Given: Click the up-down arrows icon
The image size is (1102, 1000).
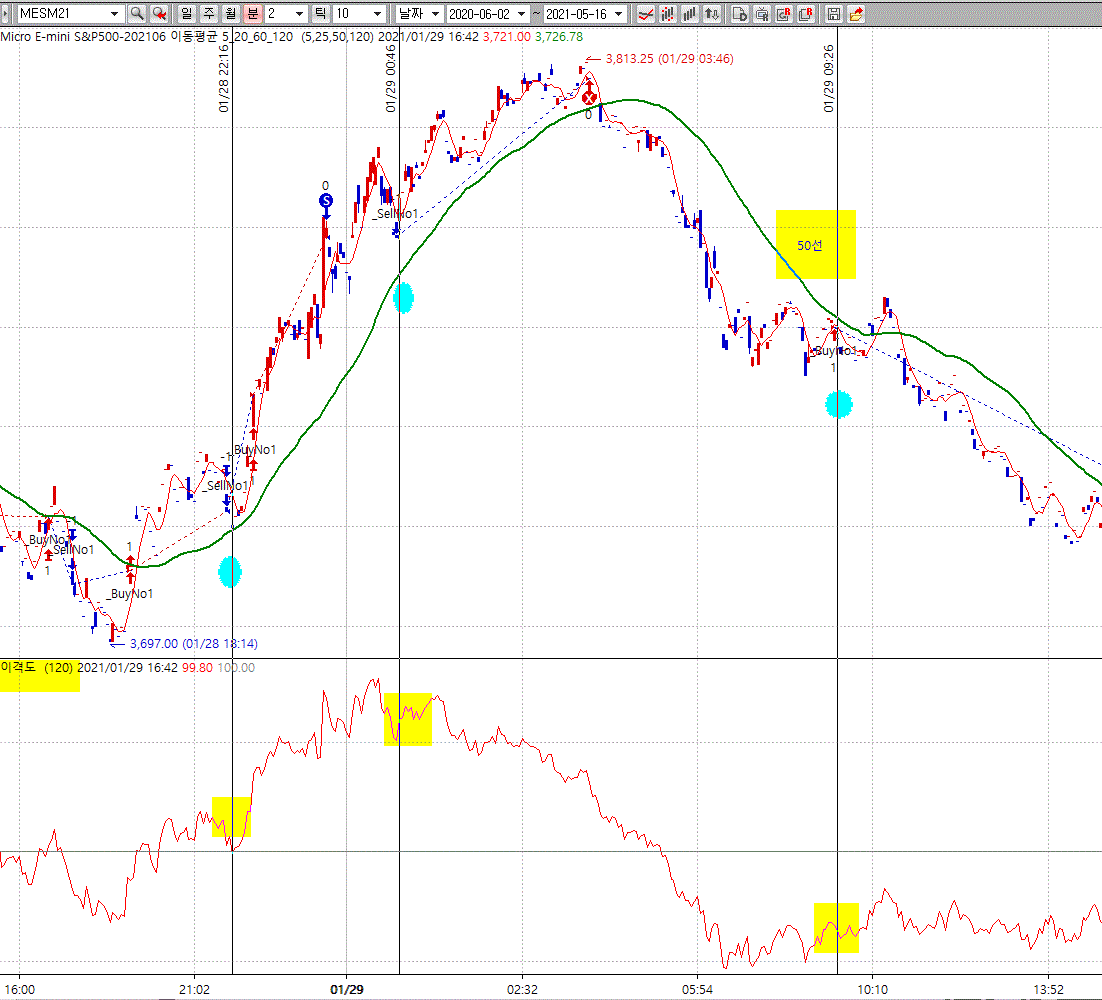Looking at the screenshot, I should point(712,14).
